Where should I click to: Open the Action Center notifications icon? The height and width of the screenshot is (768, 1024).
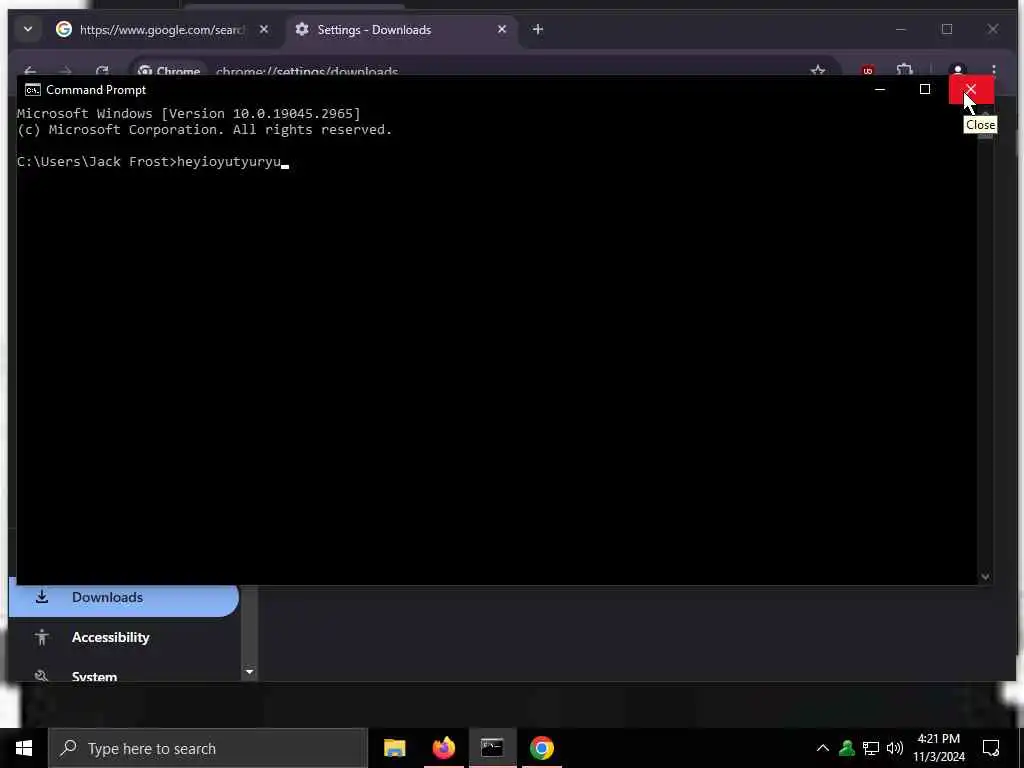coord(991,748)
